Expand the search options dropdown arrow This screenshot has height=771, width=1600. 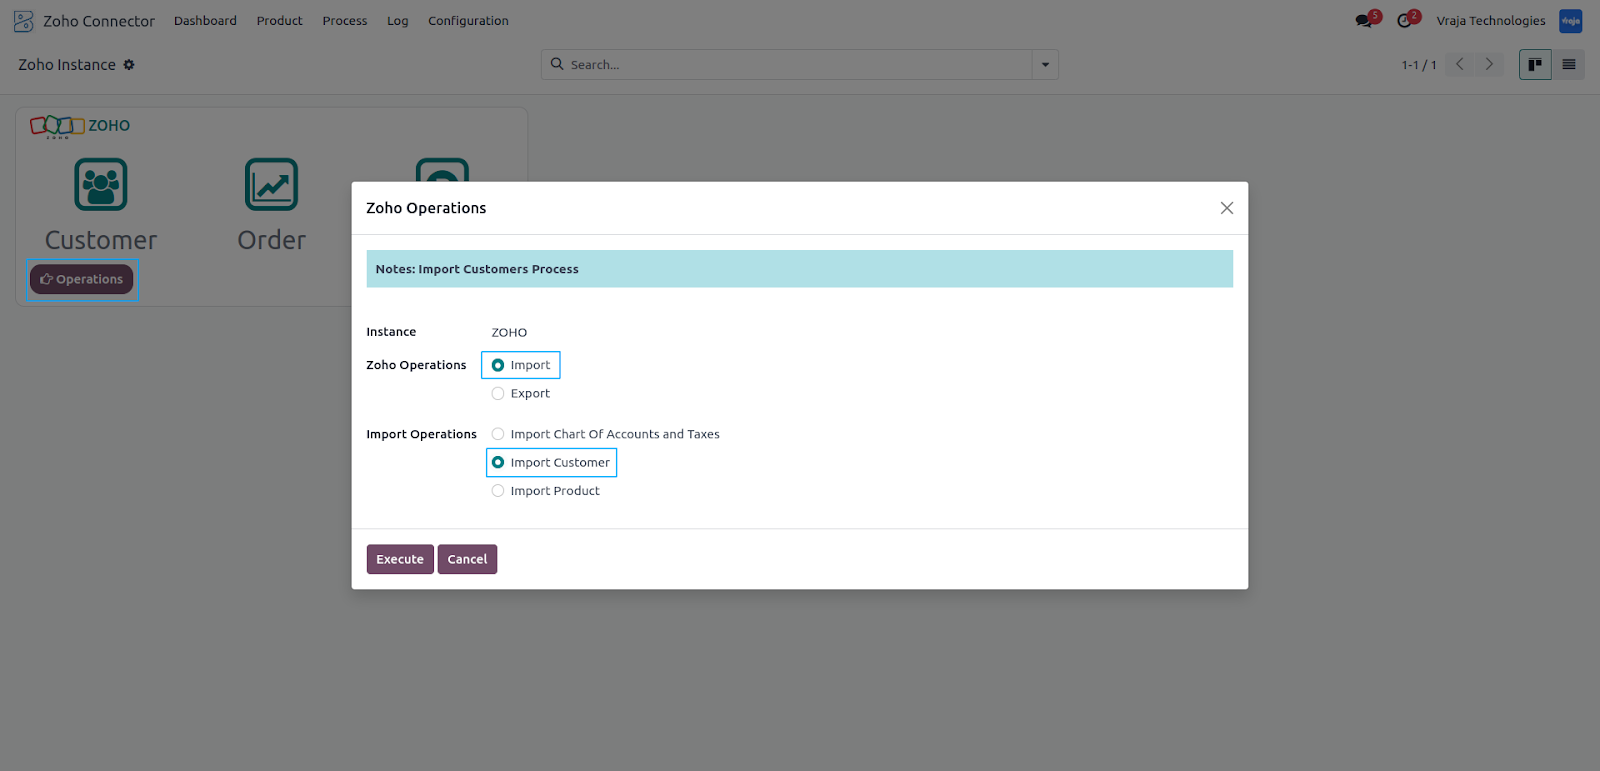click(1045, 65)
